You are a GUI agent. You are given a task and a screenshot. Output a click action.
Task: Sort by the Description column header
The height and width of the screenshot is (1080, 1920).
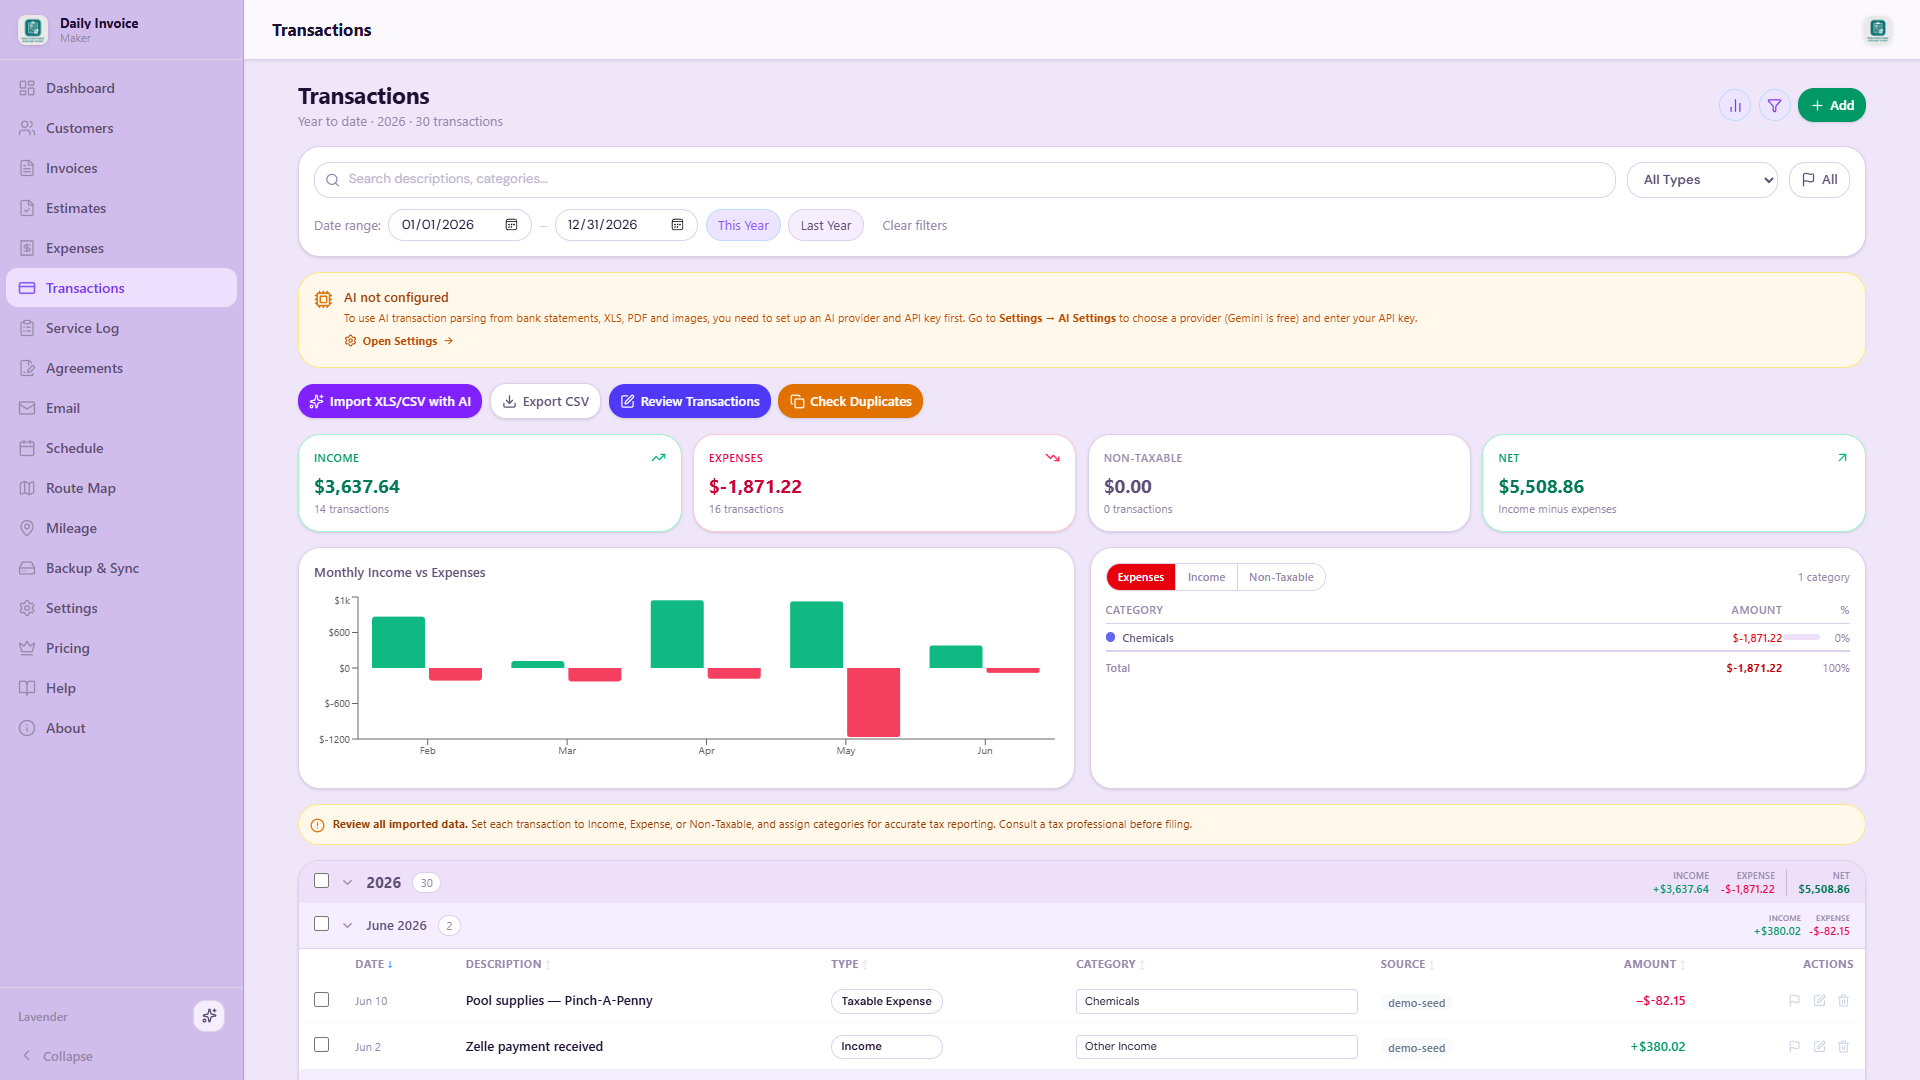[x=508, y=964]
